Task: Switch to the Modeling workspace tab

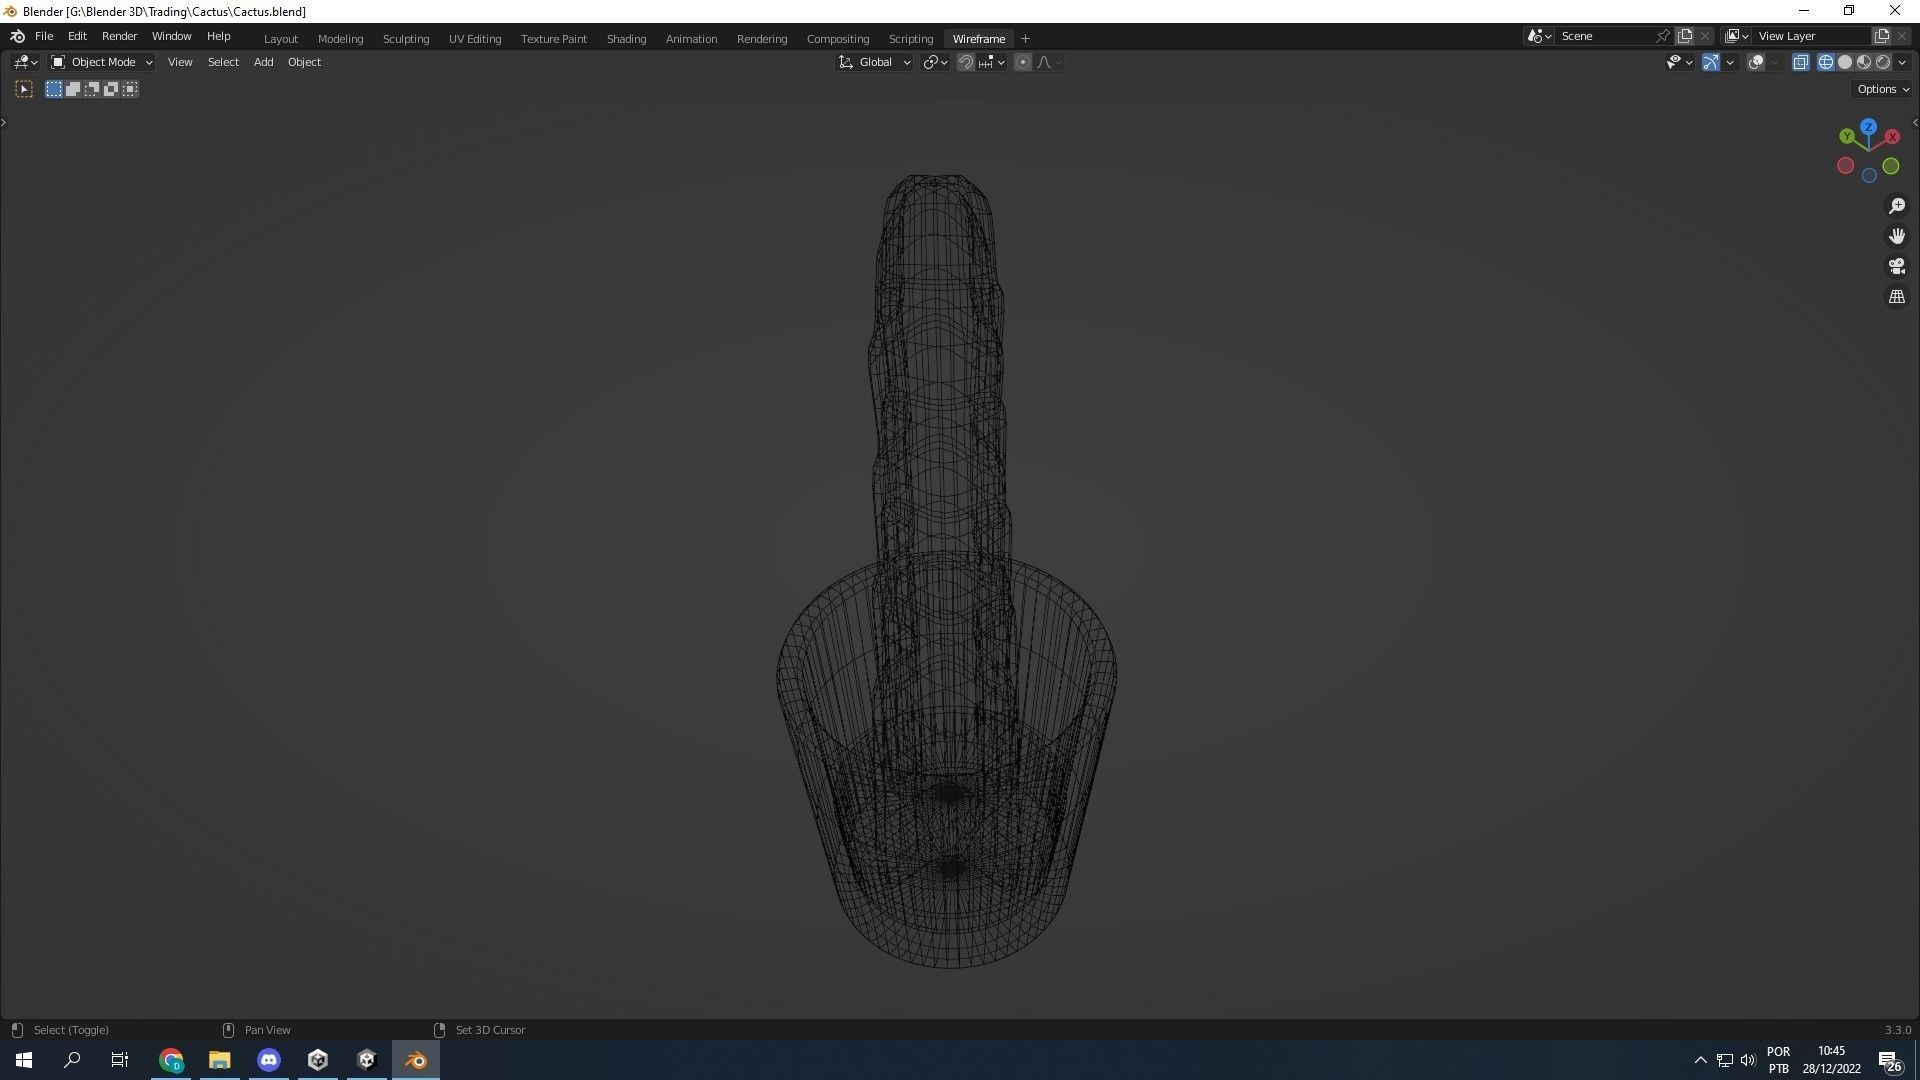Action: click(340, 39)
